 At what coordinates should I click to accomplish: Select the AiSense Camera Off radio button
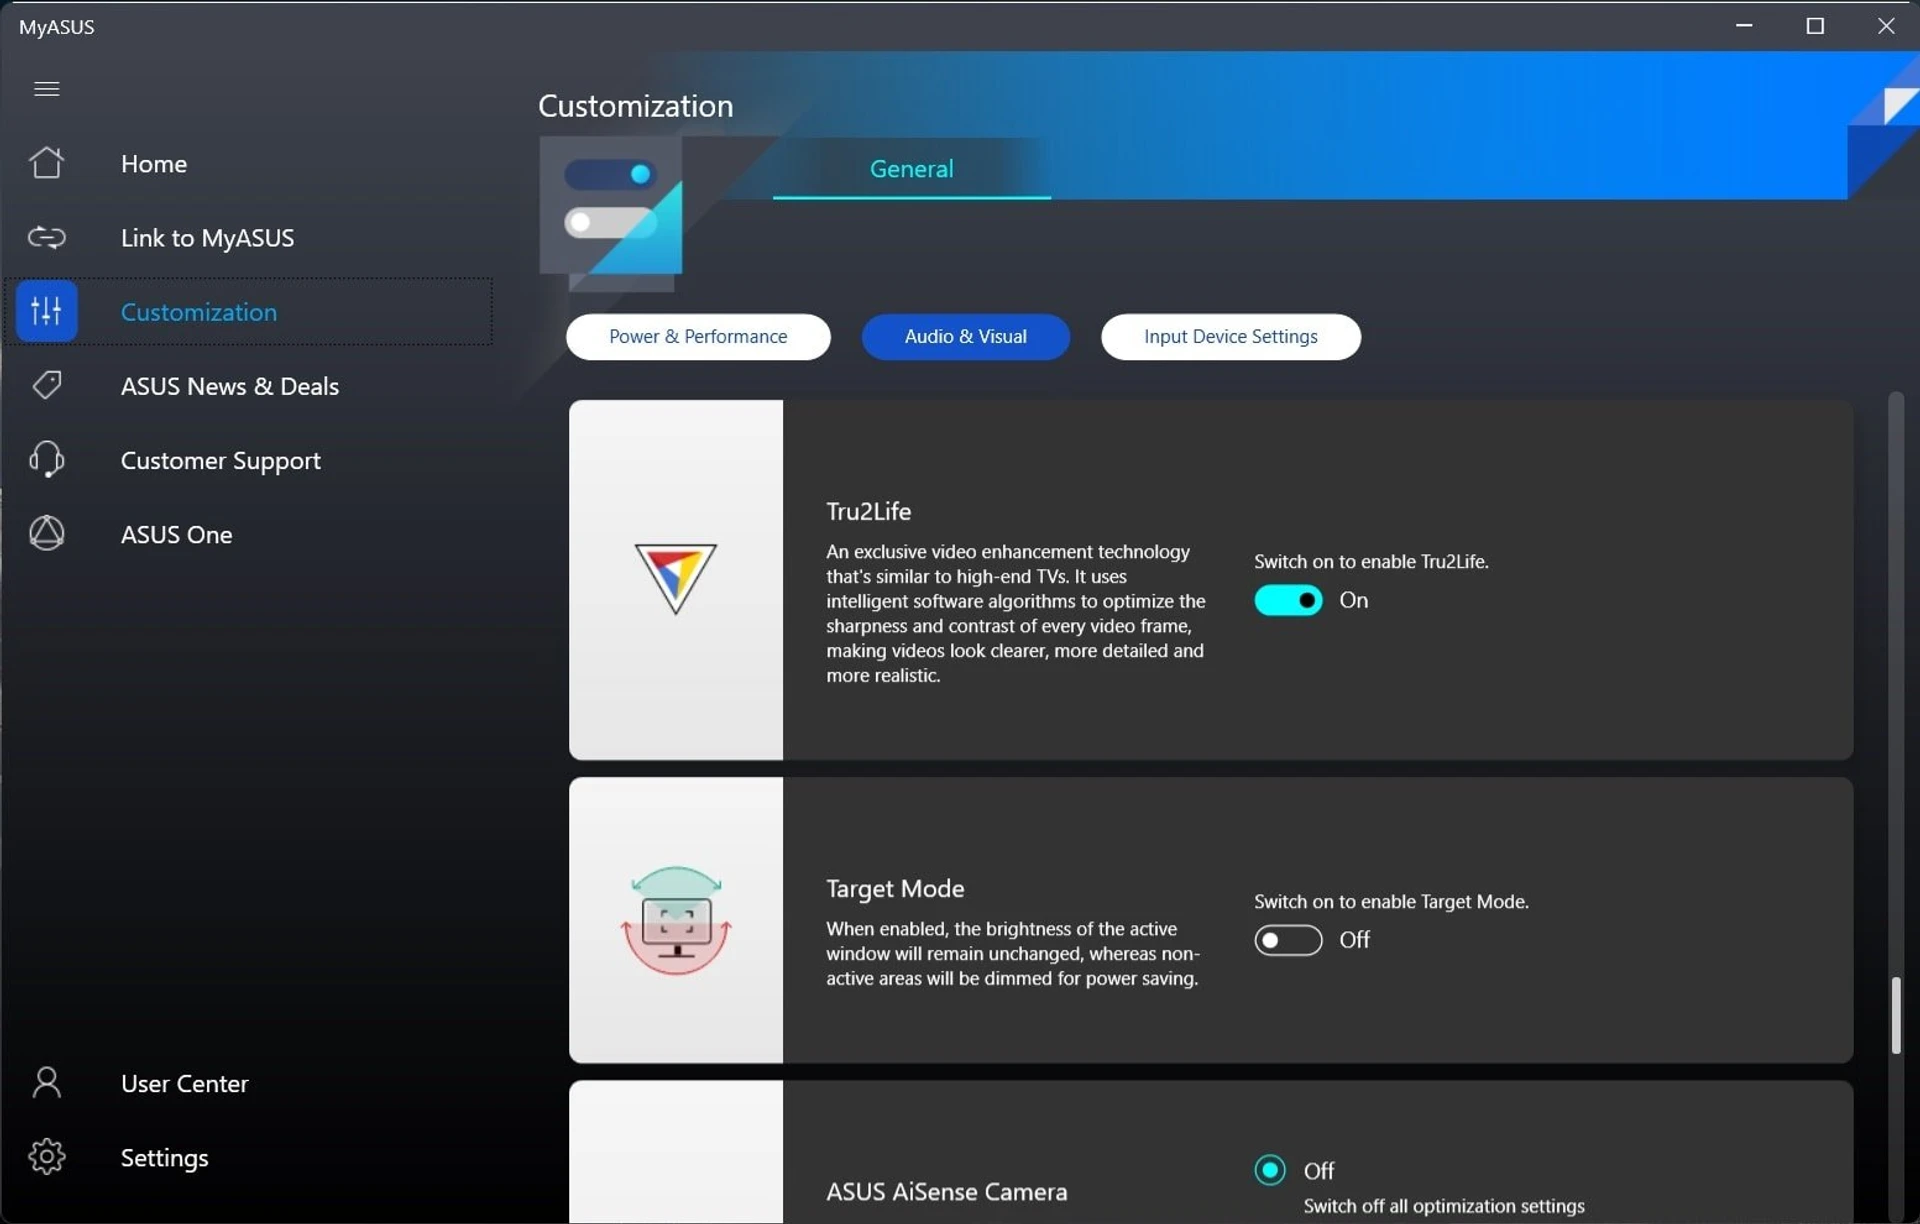coord(1270,1170)
